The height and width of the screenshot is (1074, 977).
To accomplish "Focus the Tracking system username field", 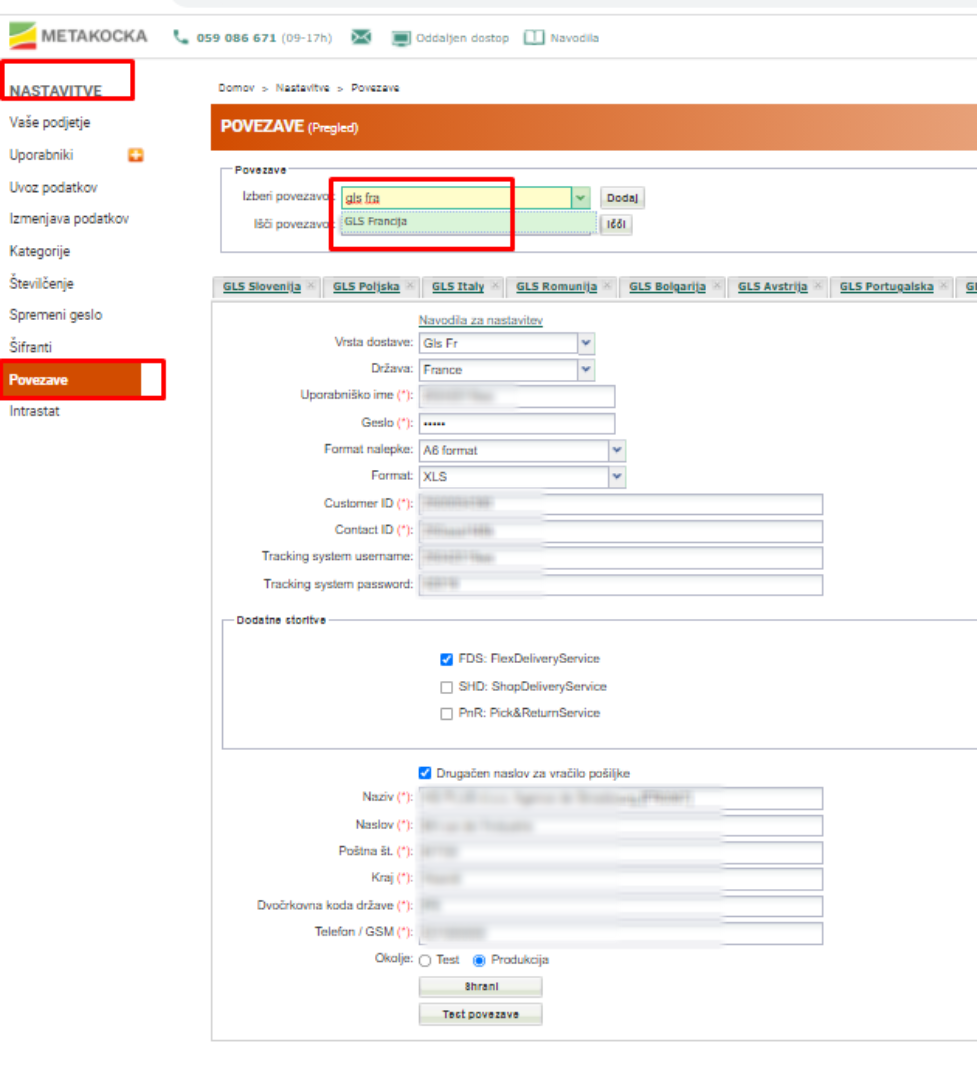I will tap(621, 558).
